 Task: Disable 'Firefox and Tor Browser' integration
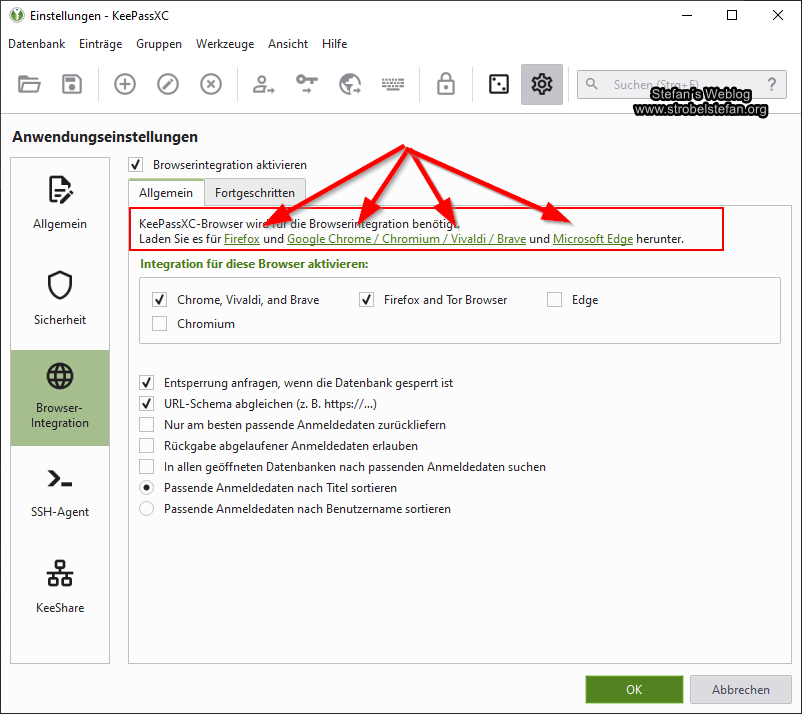tap(367, 299)
